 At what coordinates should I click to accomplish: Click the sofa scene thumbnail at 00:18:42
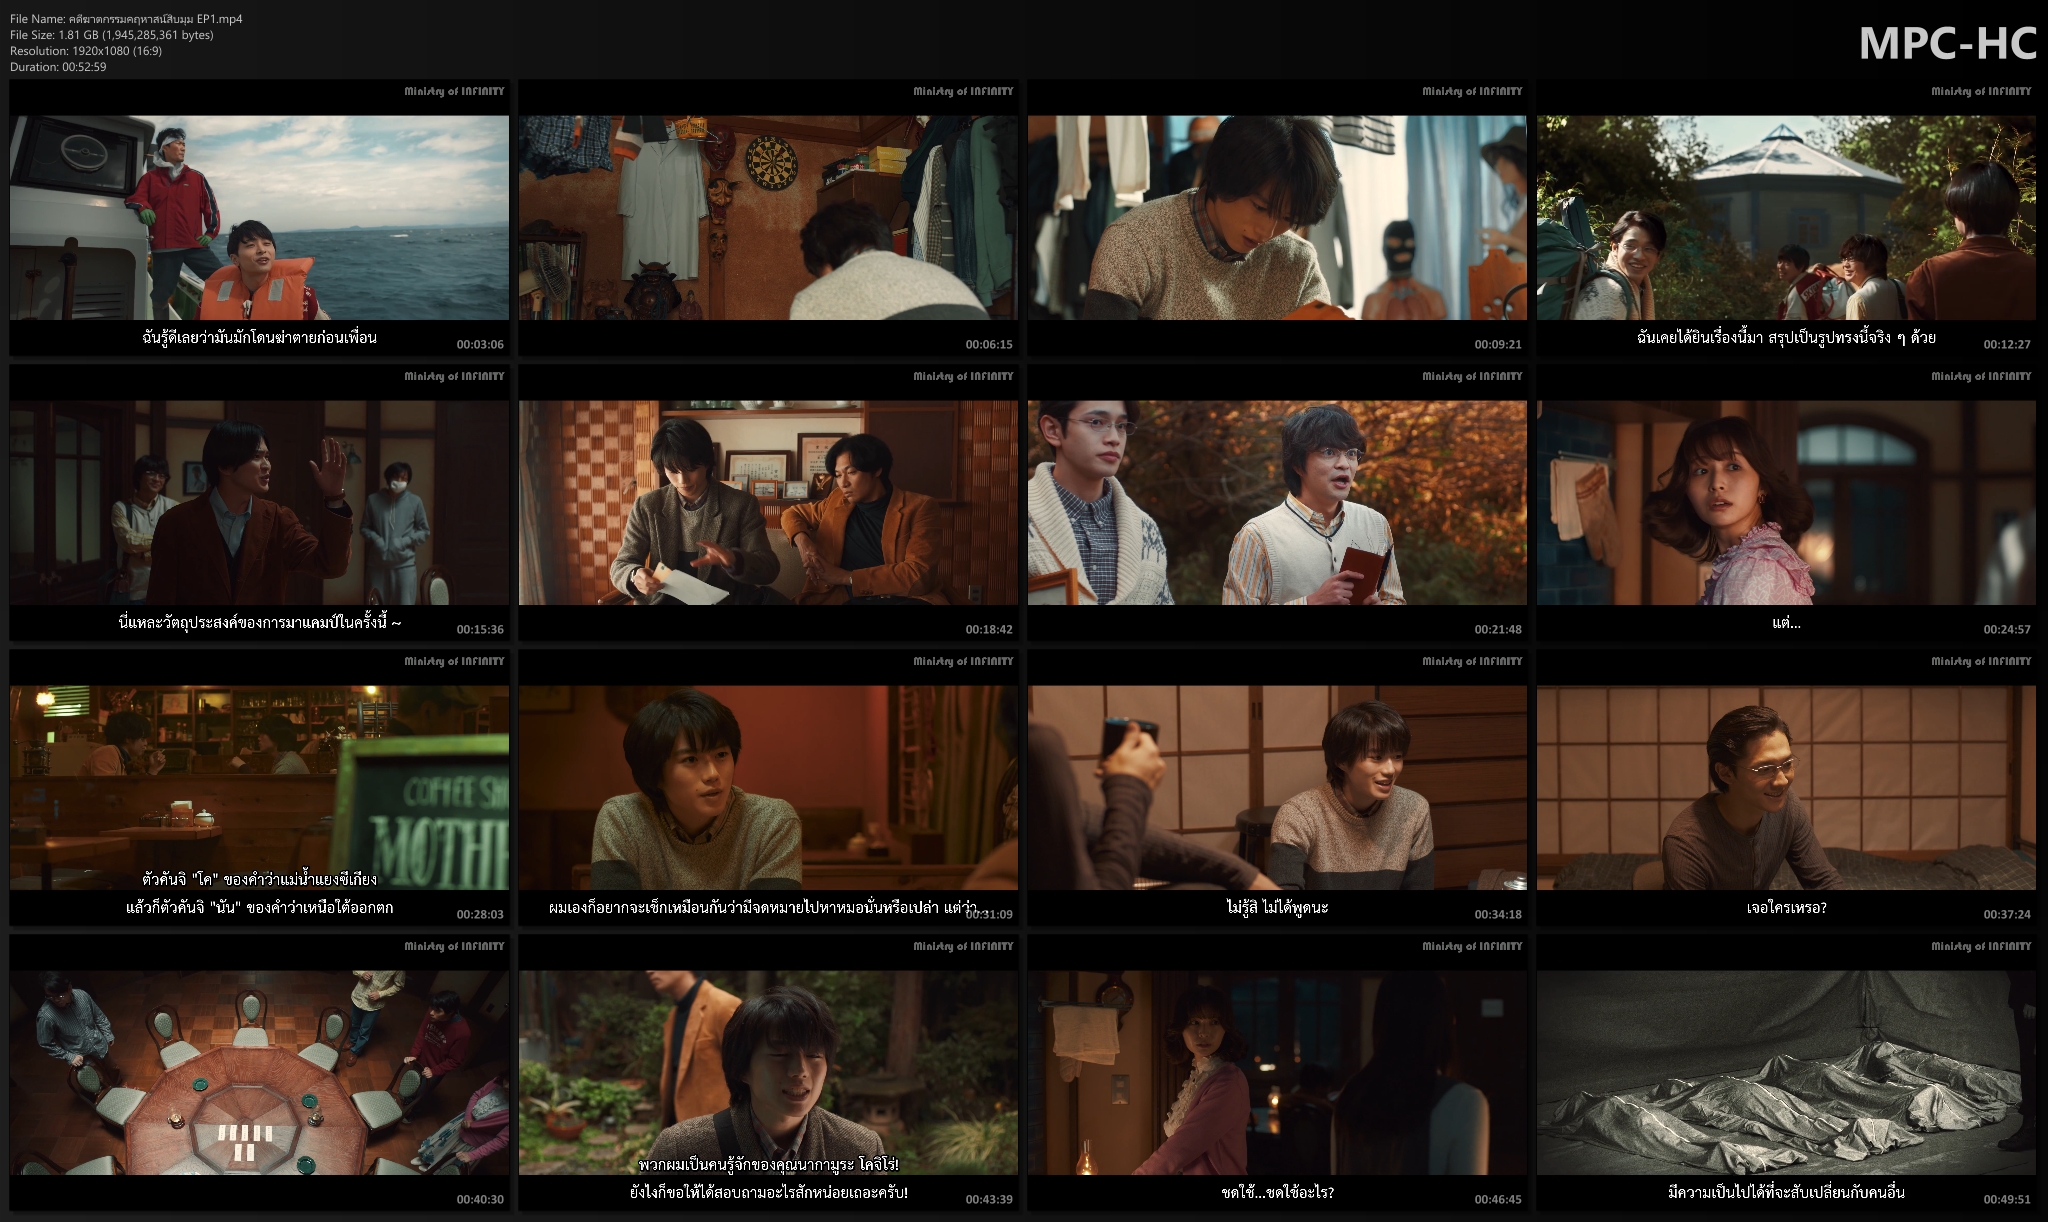click(768, 502)
